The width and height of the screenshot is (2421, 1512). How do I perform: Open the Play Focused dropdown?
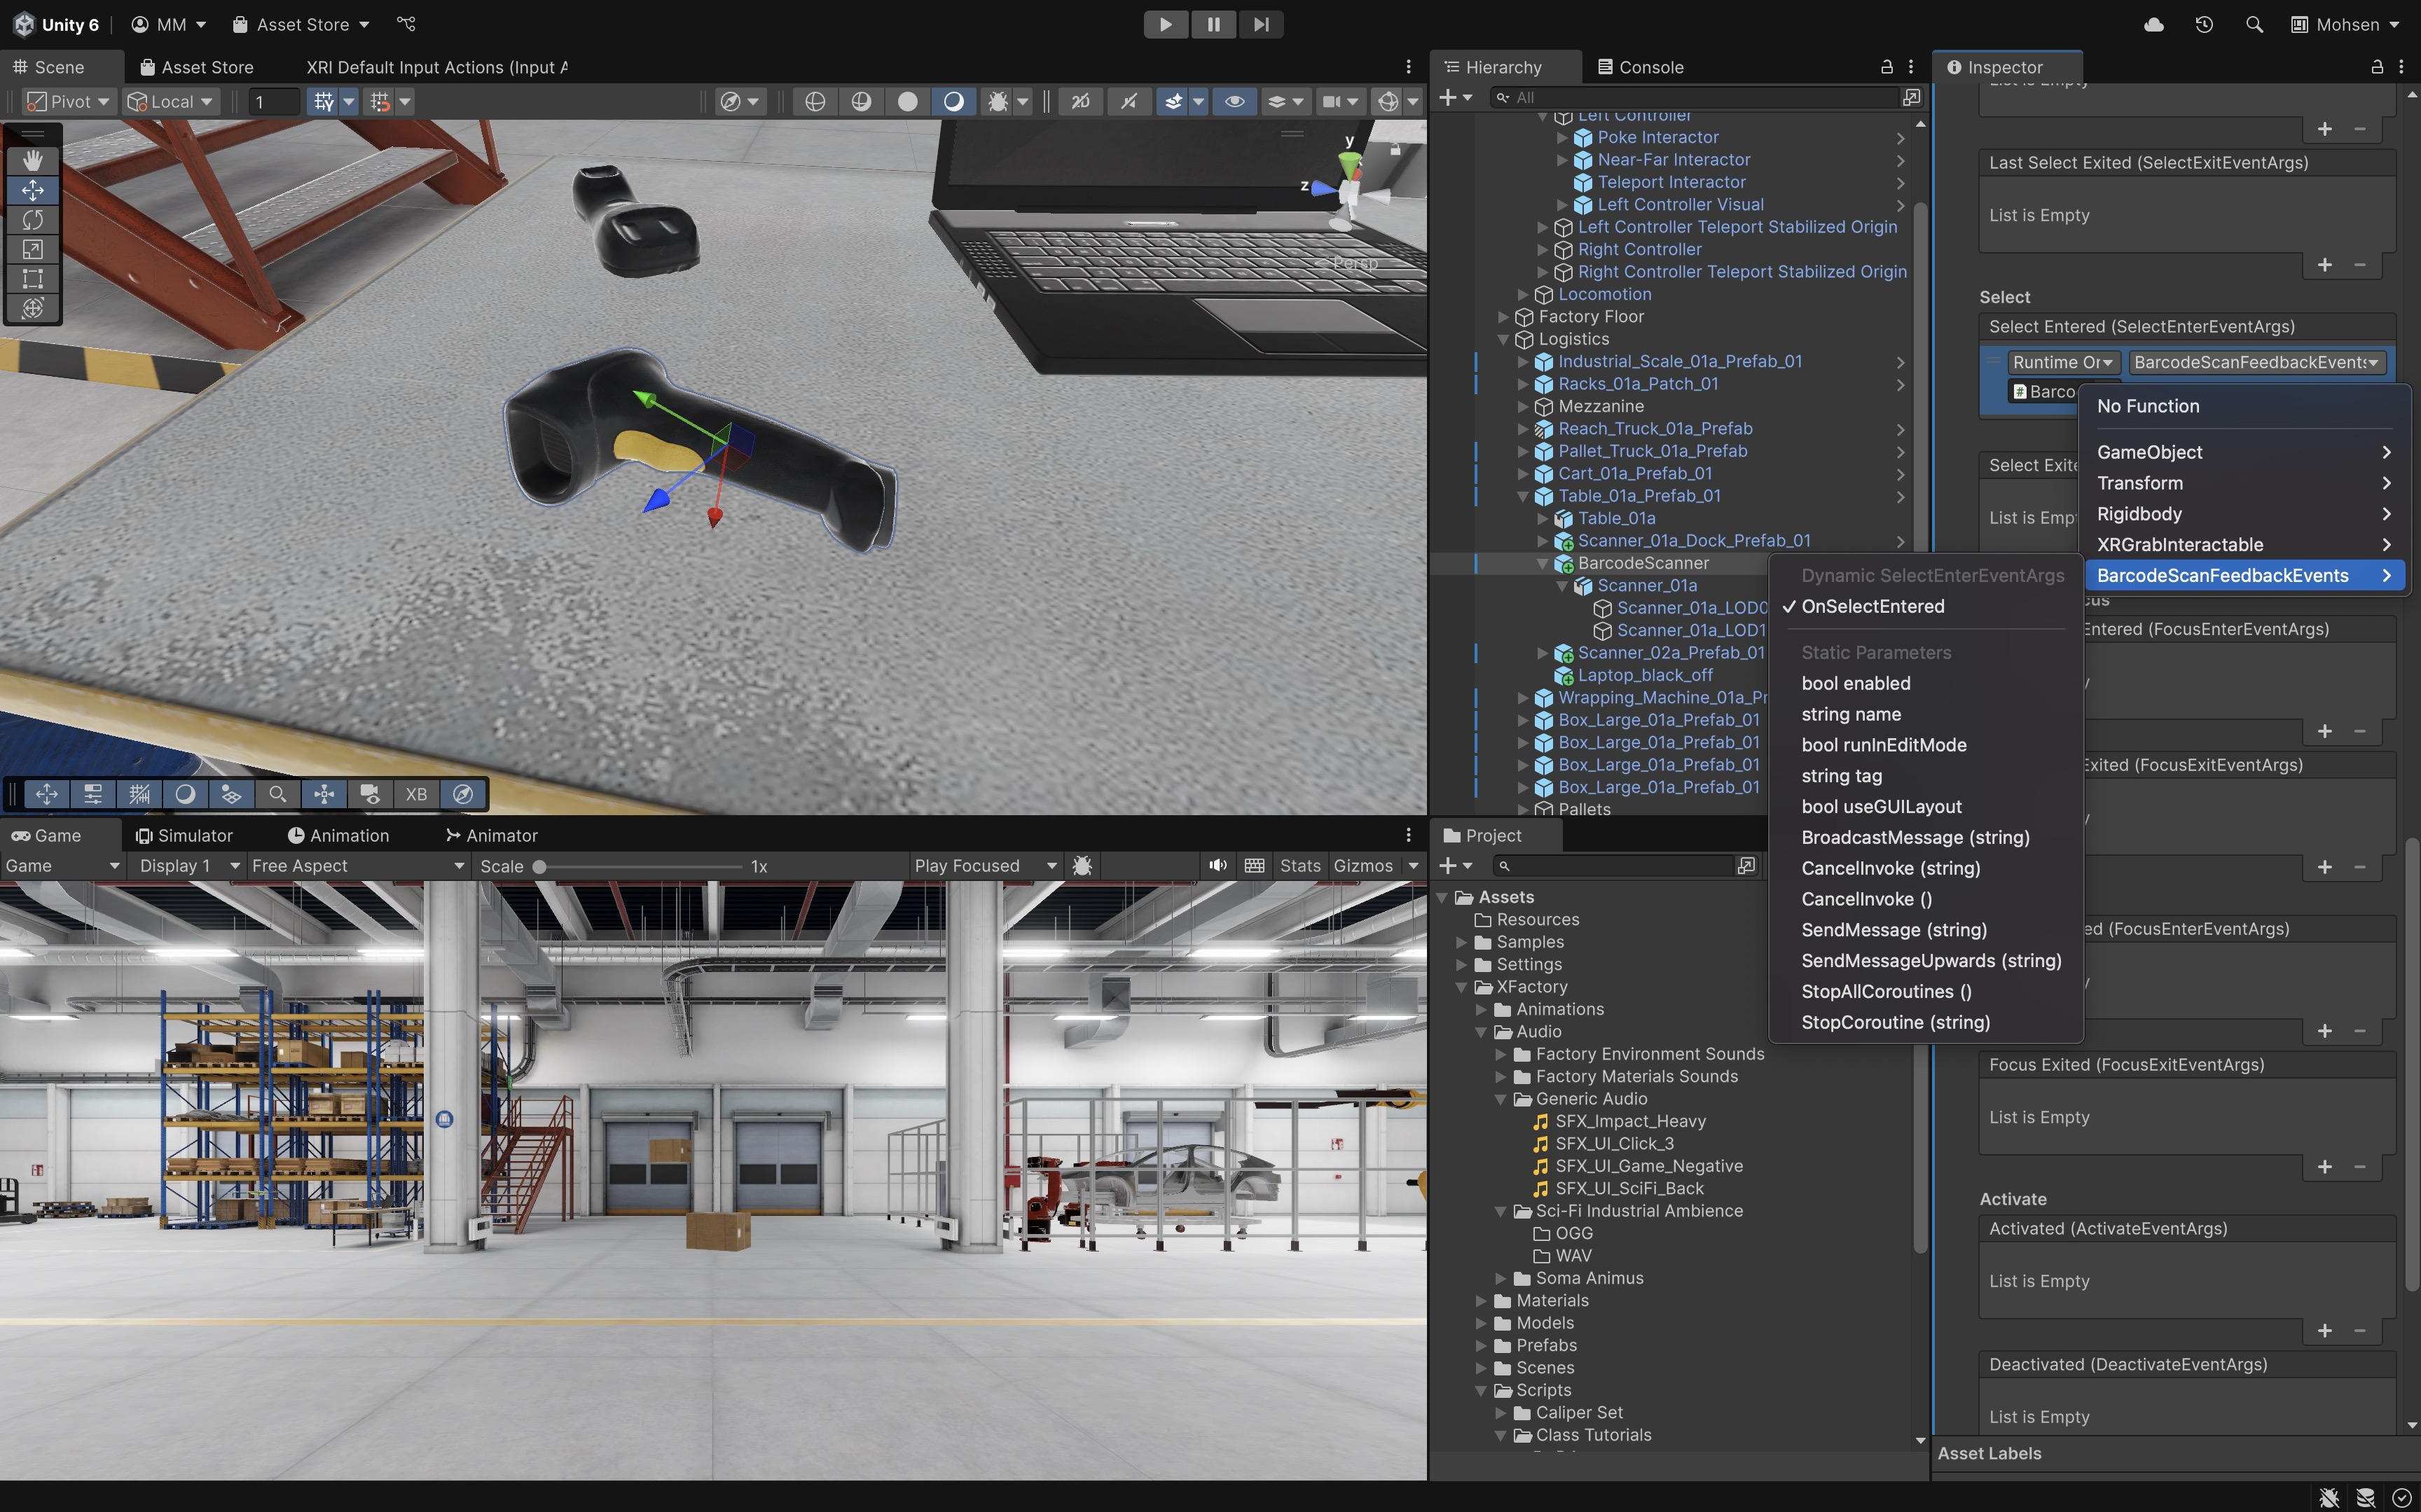tap(984, 866)
